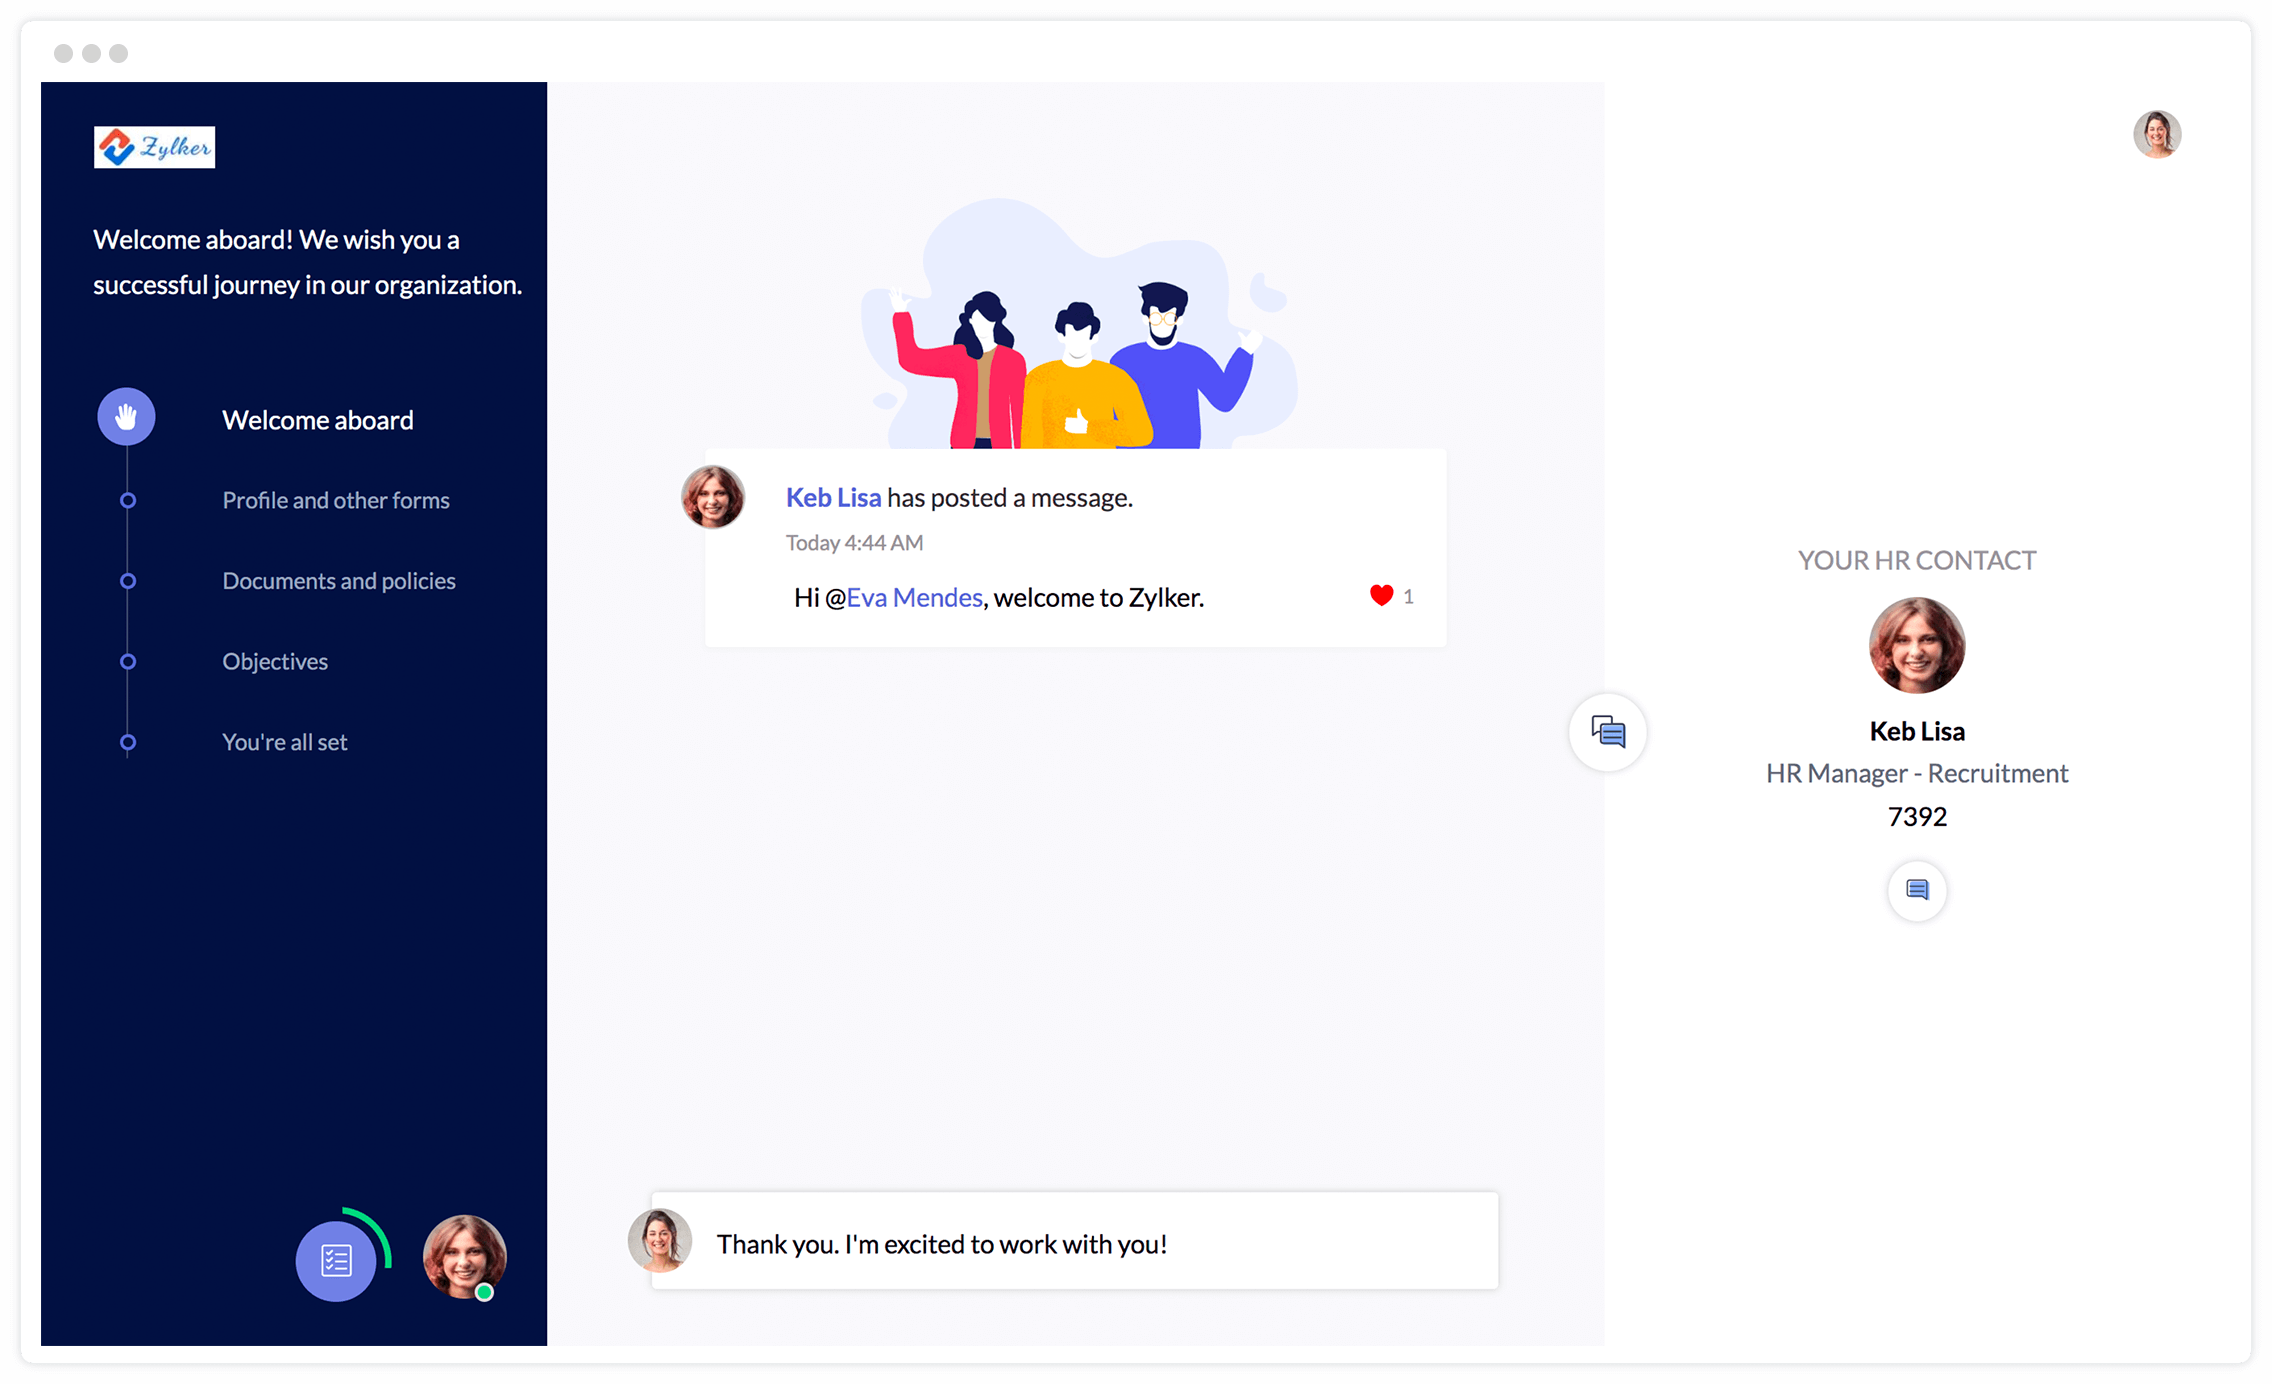
Task: Click the message/chat thread icon
Action: point(1610,732)
